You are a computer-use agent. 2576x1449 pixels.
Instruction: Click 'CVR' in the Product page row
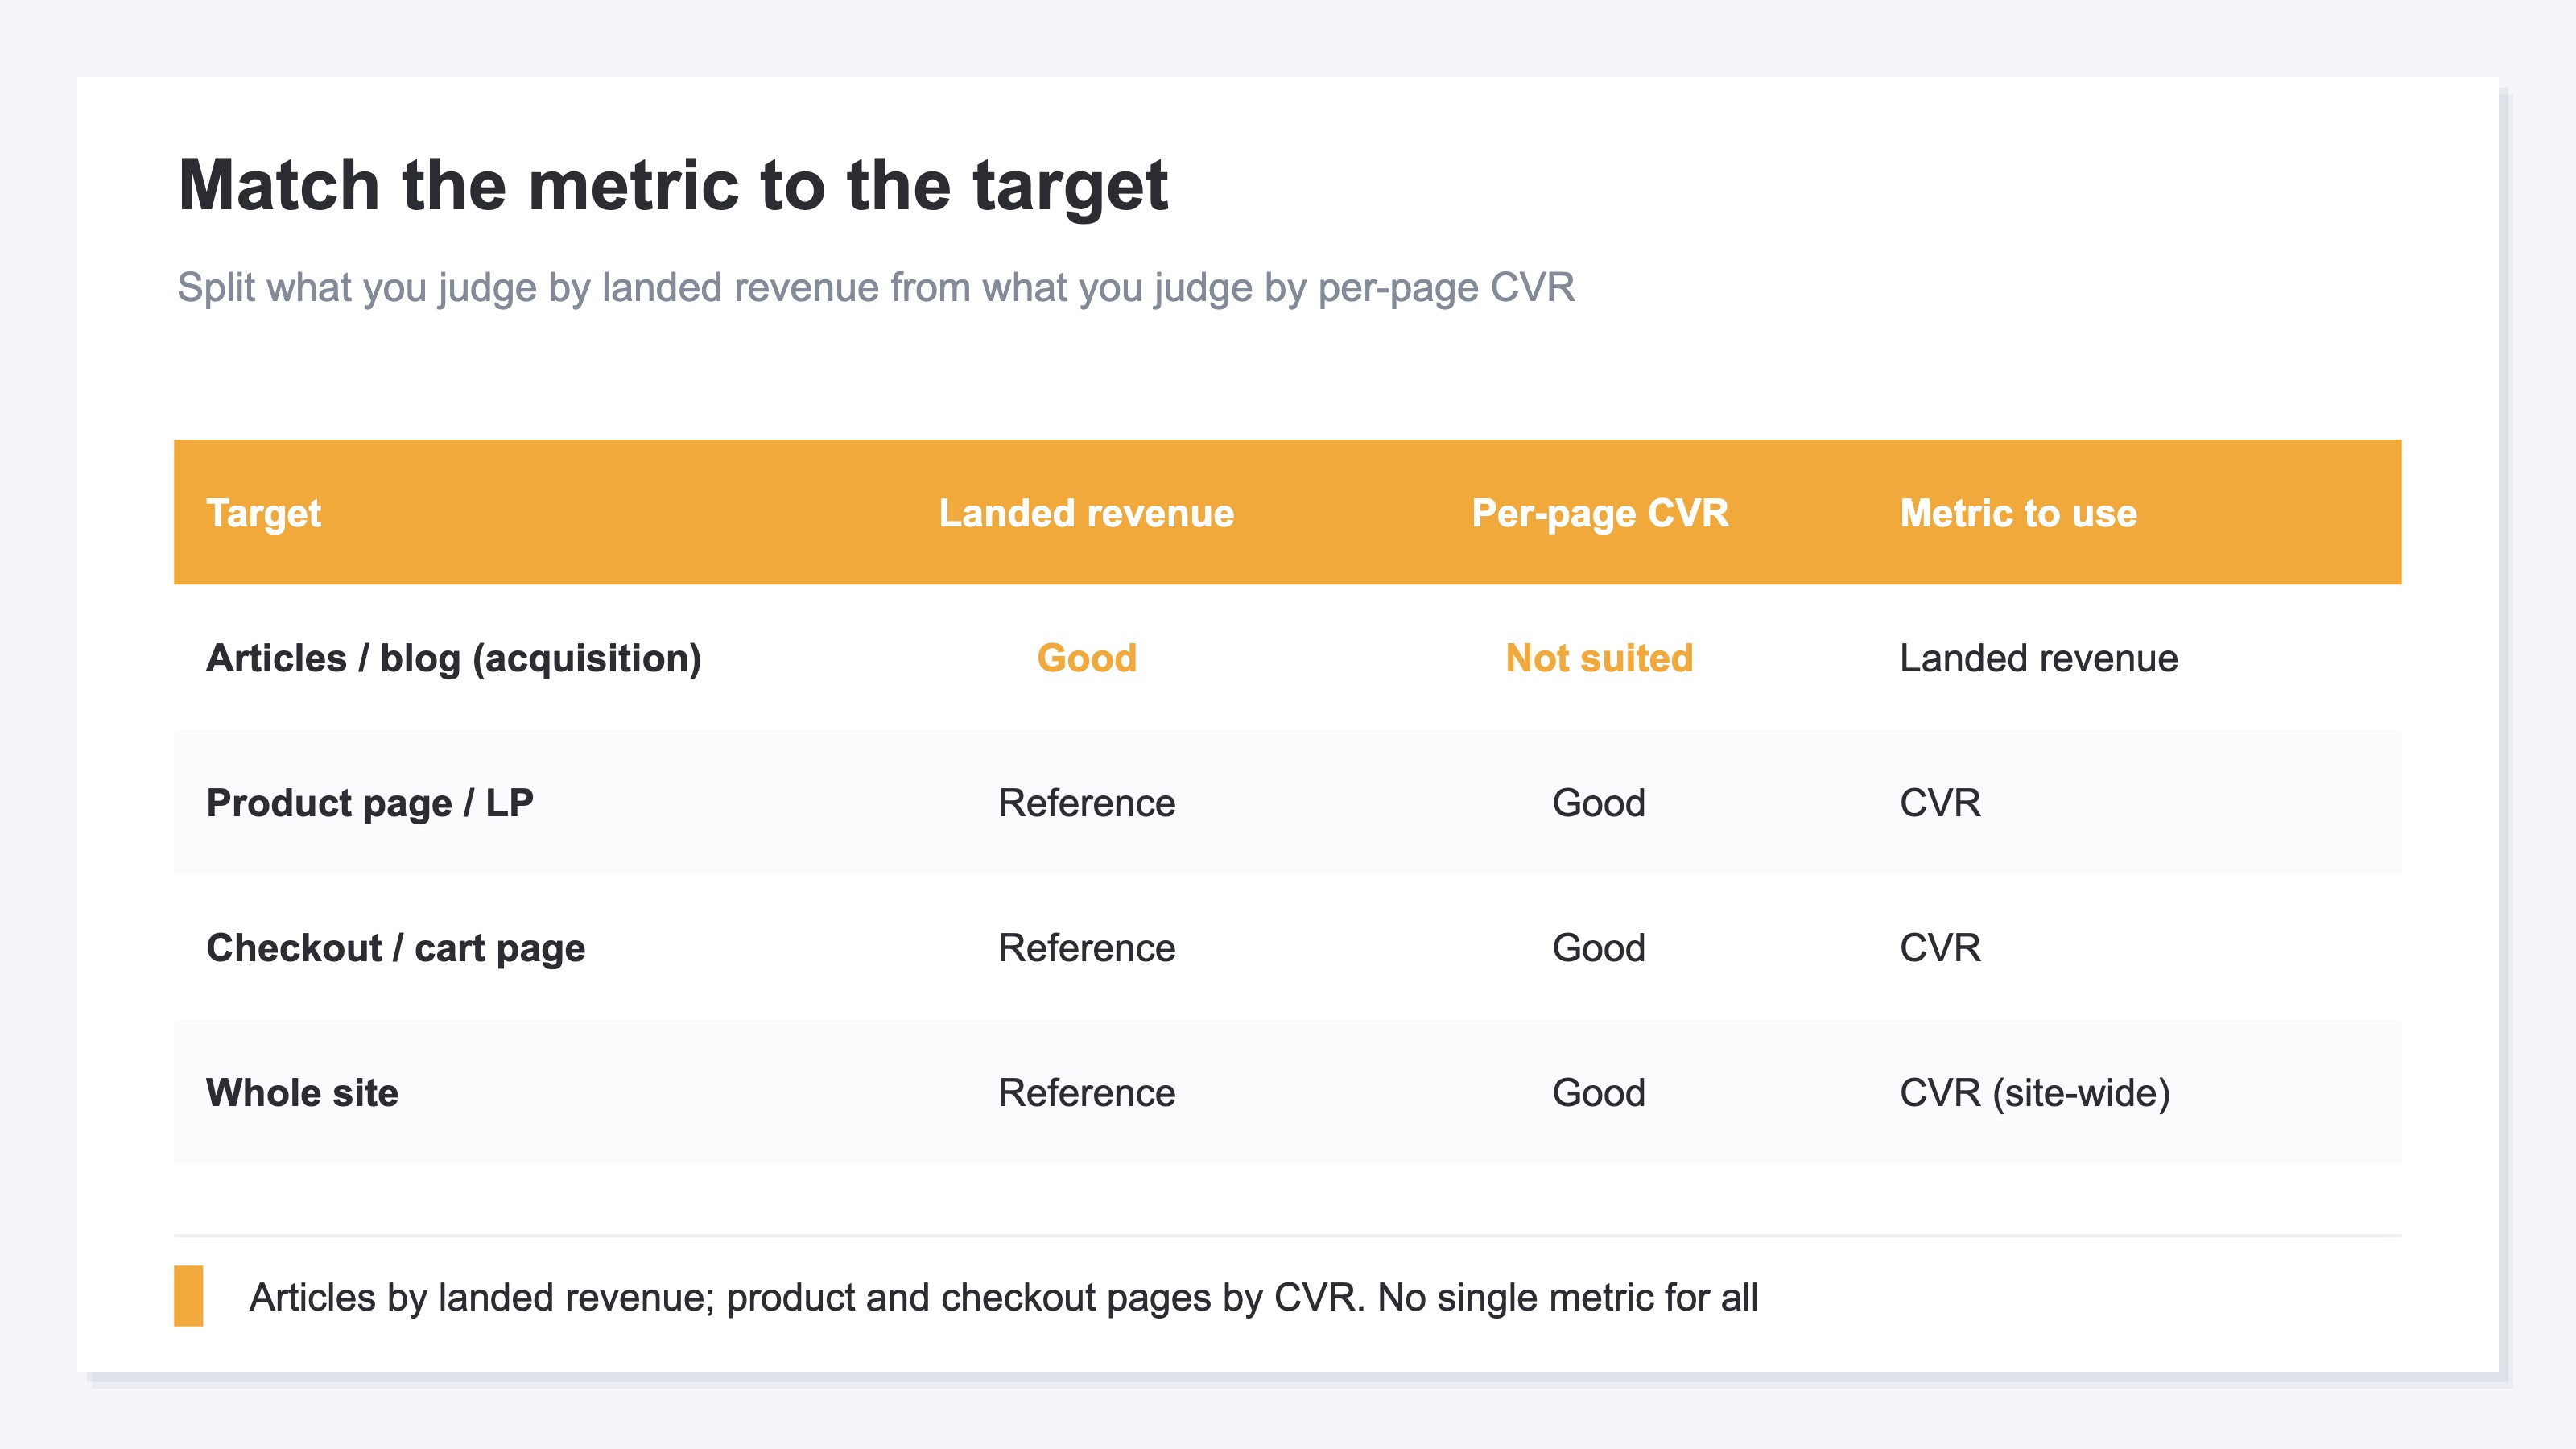coord(1940,803)
